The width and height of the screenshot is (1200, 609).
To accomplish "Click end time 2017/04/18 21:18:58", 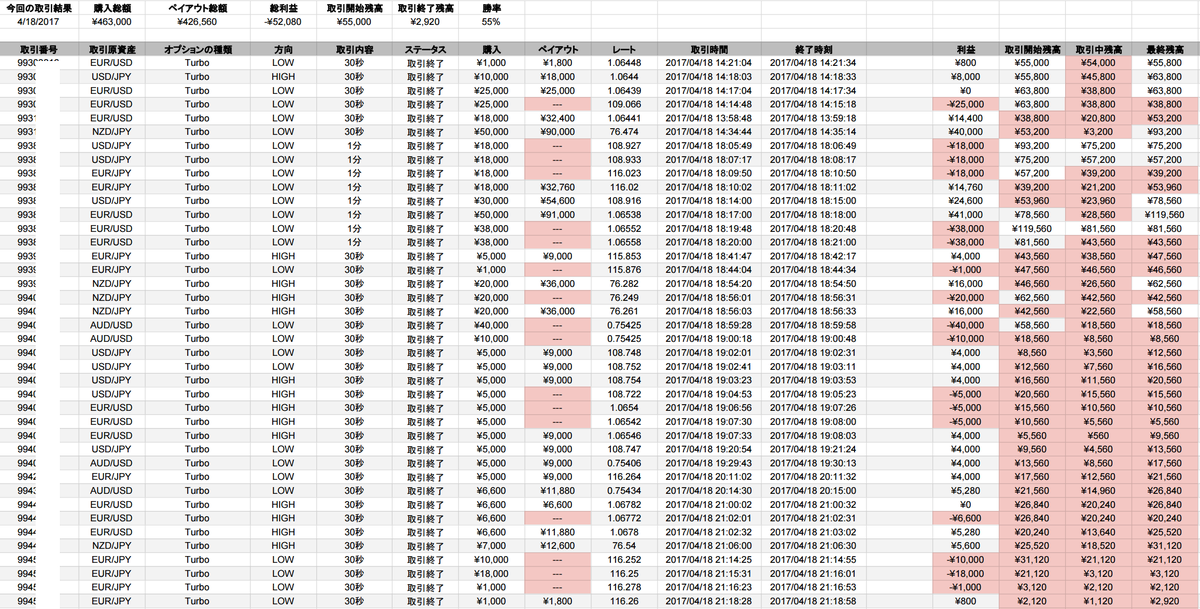I will [x=815, y=602].
